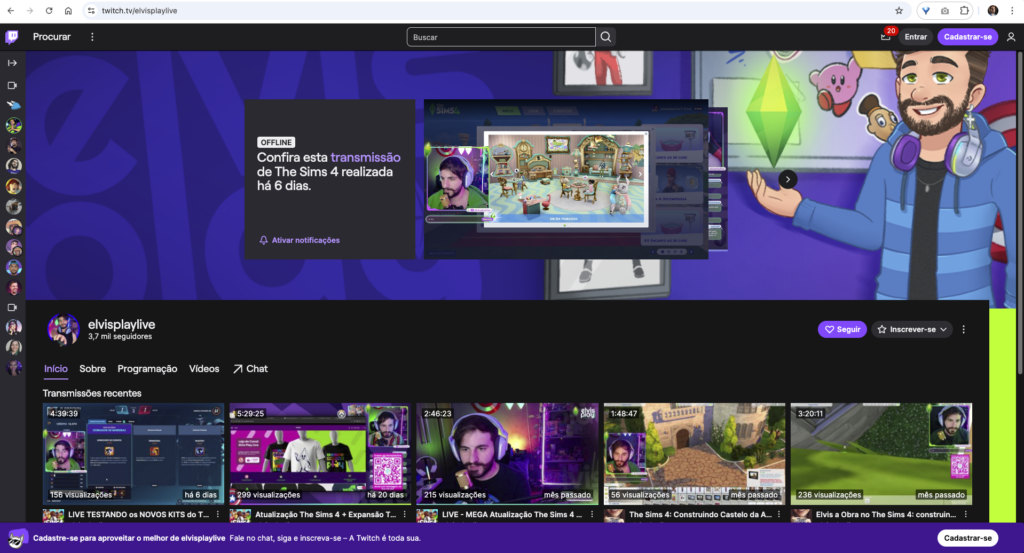1024x553 pixels.
Task: Bookmark the page with the star icon
Action: tap(899, 10)
